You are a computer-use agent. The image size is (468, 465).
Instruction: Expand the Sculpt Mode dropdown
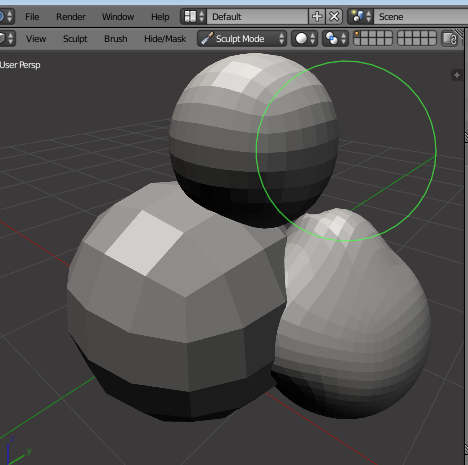[x=242, y=39]
